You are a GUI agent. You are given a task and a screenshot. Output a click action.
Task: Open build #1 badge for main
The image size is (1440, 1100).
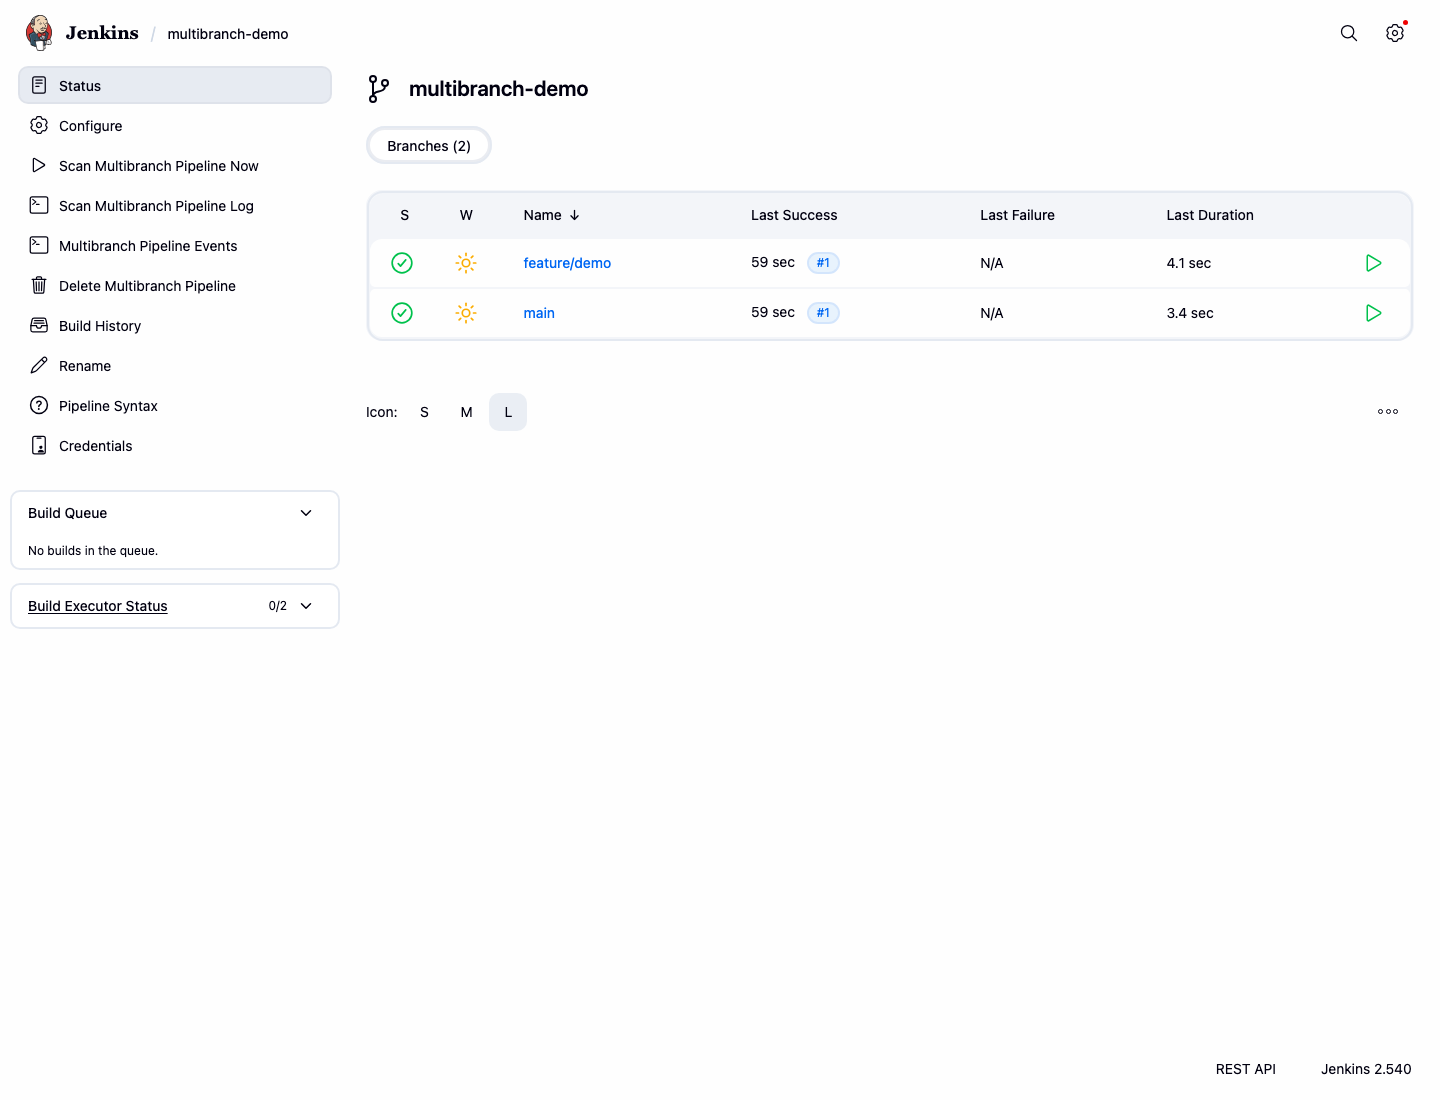(x=823, y=313)
